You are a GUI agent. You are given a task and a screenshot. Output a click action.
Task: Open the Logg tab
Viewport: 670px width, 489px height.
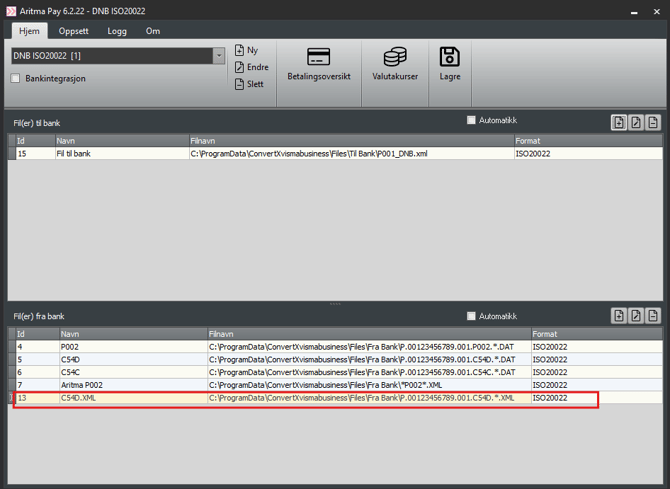[117, 31]
